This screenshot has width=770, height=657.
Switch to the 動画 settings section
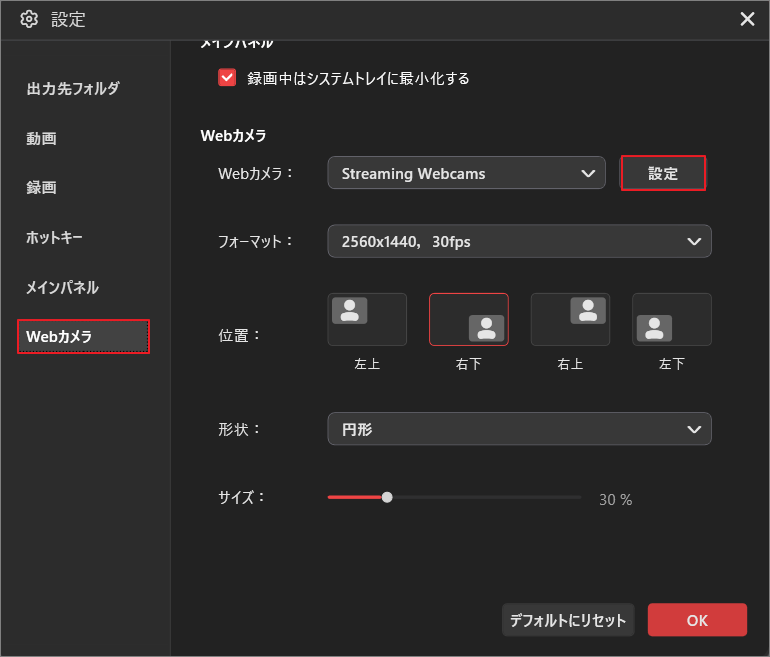tap(41, 138)
